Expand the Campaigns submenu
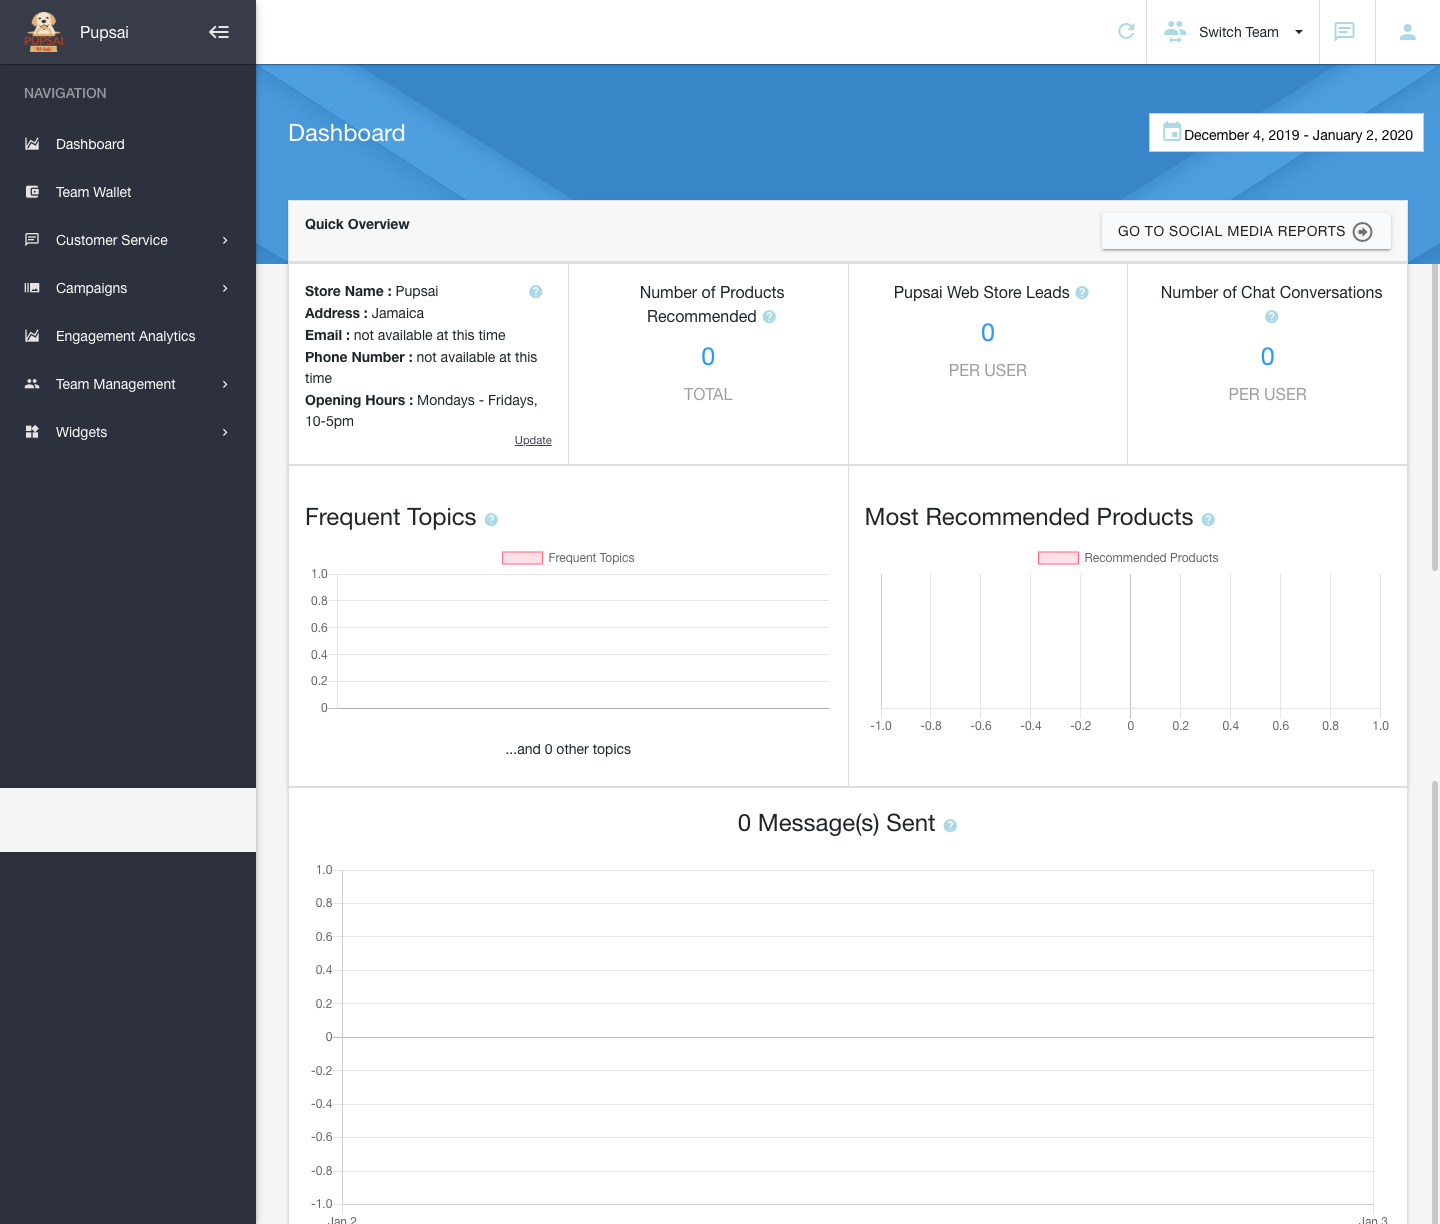Image resolution: width=1440 pixels, height=1224 pixels. tap(127, 288)
